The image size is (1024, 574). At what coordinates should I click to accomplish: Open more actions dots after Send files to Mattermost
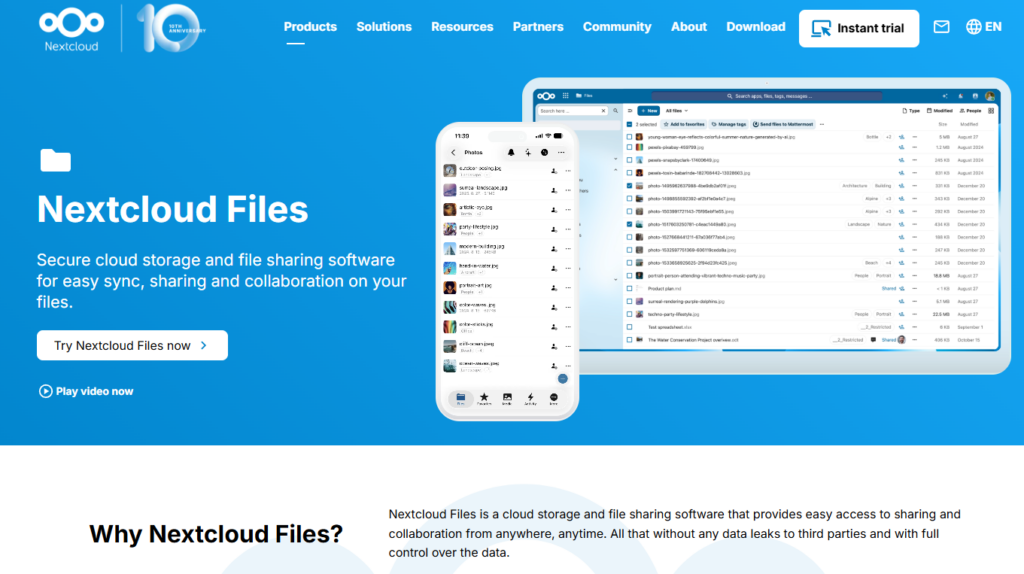pyautogui.click(x=822, y=124)
